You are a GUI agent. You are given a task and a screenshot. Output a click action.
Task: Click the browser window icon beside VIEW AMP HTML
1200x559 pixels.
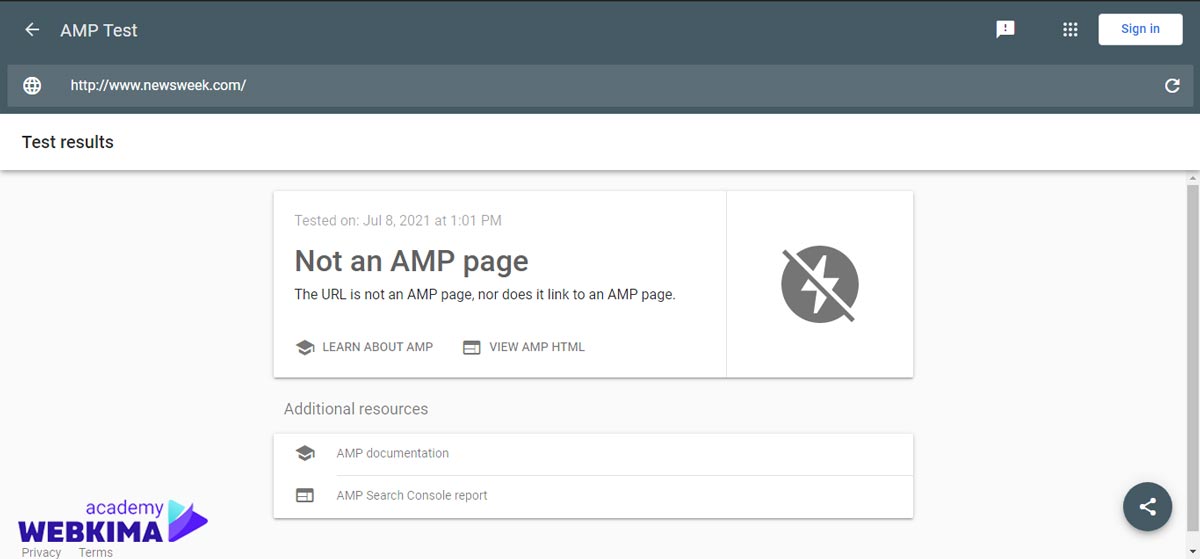[x=472, y=347]
